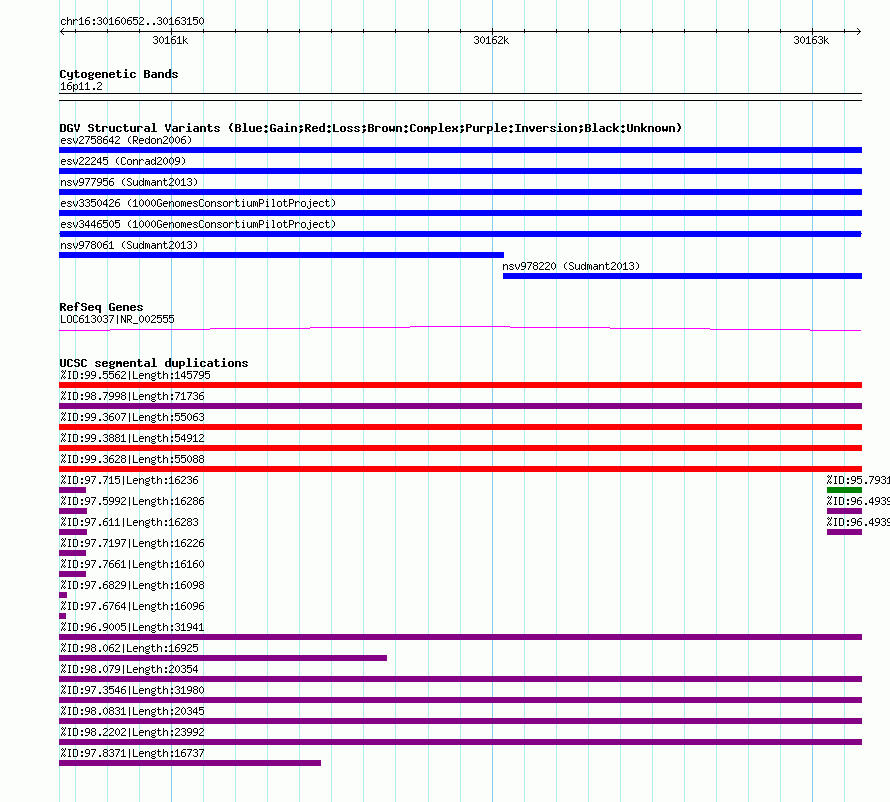
Task: Click the blue bar under nsv977956
Action: pyautogui.click(x=460, y=192)
